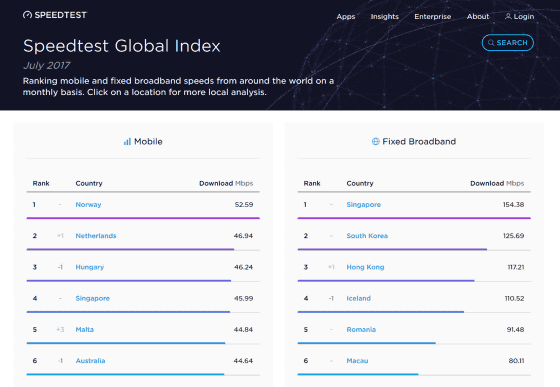Click the Mobile section heading
The height and width of the screenshot is (387, 560).
148,141
